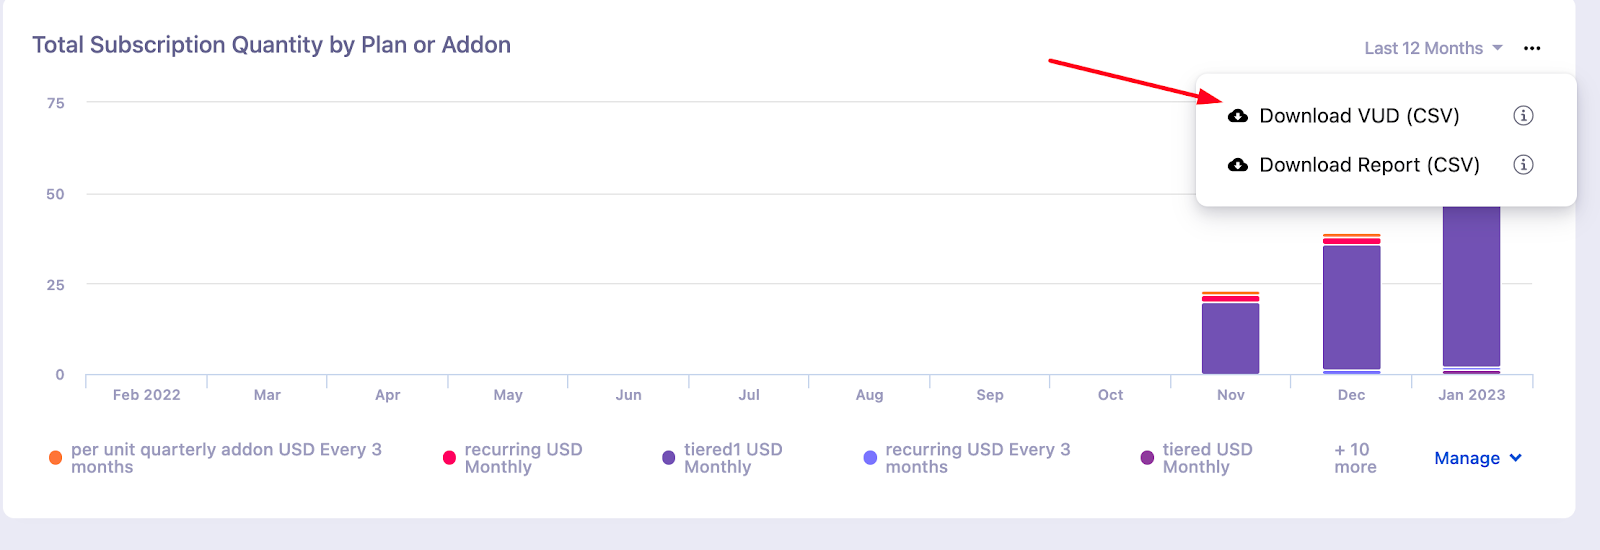The height and width of the screenshot is (550, 1600).
Task: Open the Last 12 Months dropdown
Action: click(x=1433, y=48)
